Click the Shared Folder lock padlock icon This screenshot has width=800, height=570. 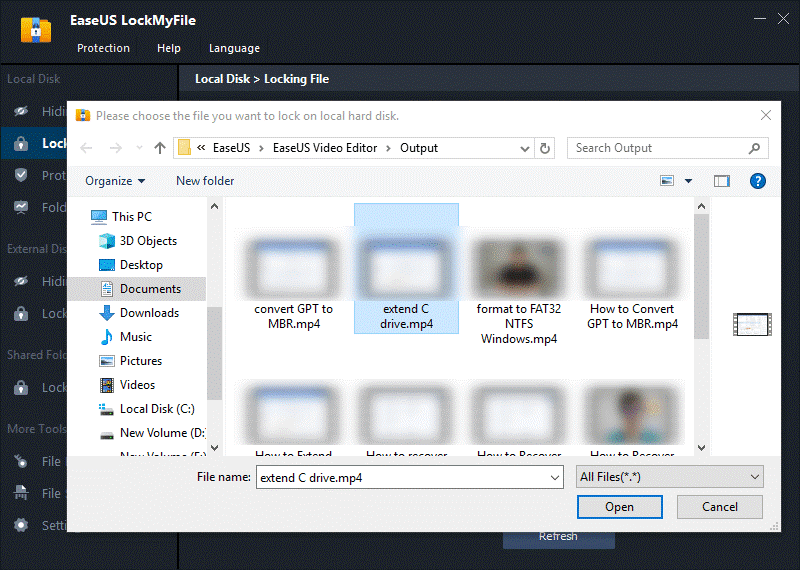click(x=21, y=387)
